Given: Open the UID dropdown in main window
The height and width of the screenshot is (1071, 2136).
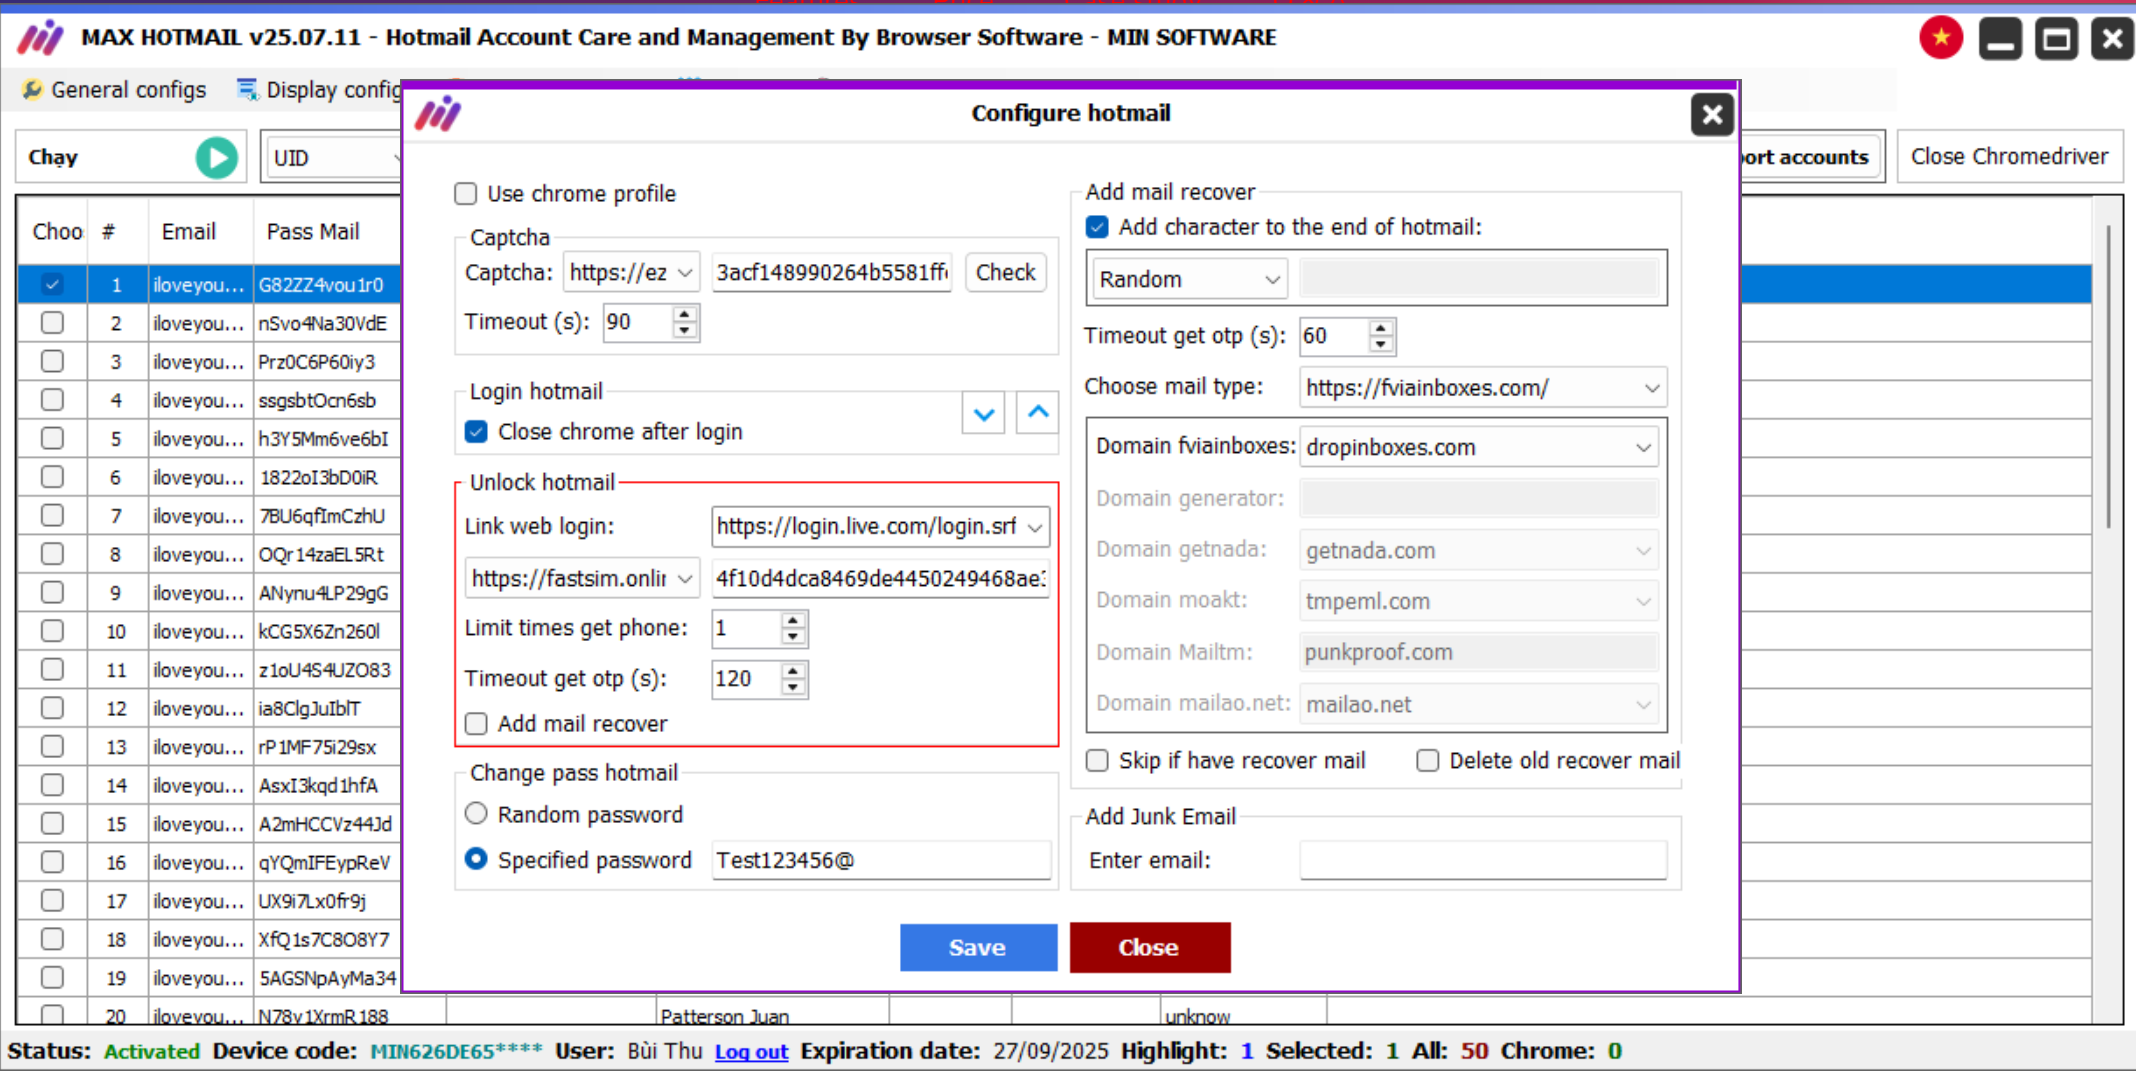Looking at the screenshot, I should [333, 158].
